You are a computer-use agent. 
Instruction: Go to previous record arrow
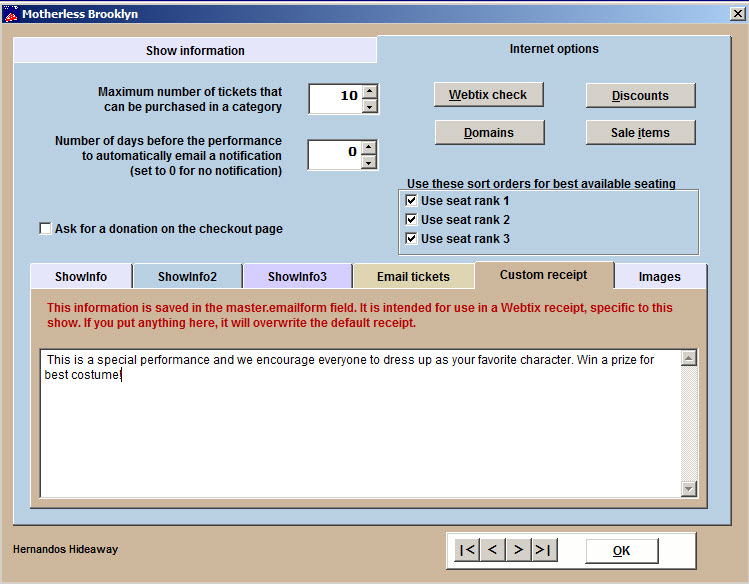click(492, 550)
